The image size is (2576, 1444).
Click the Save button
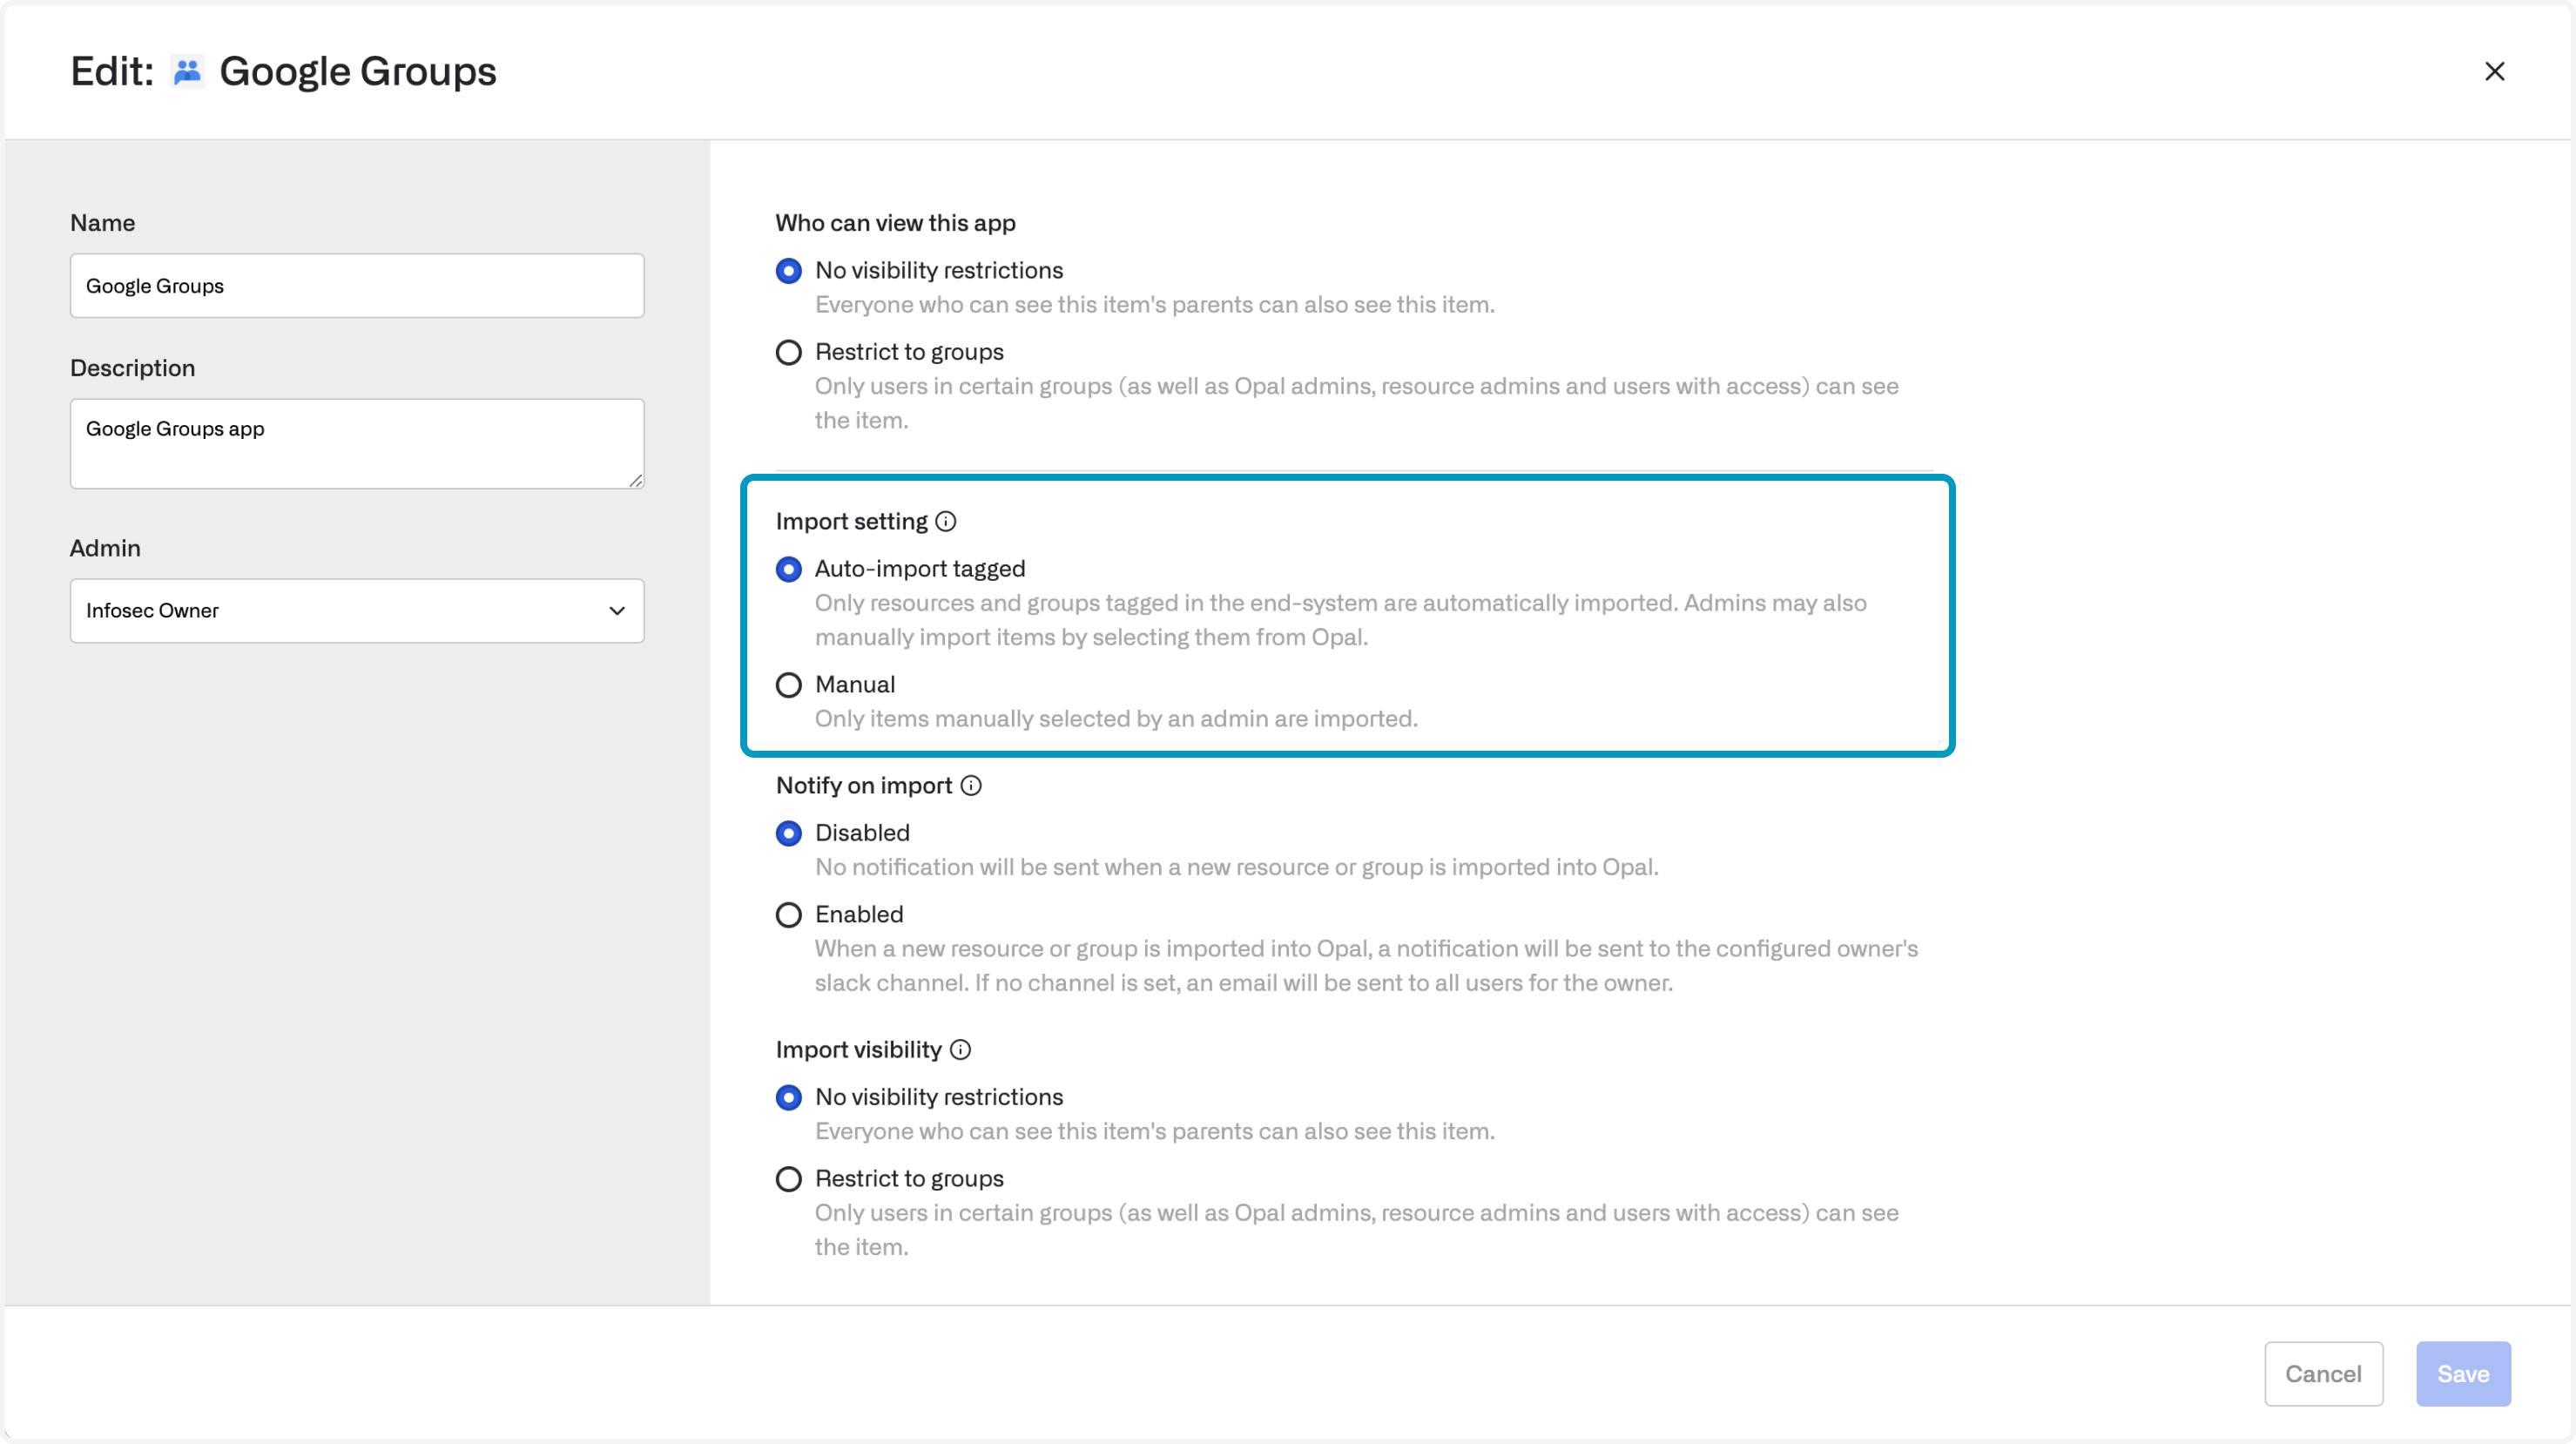click(x=2462, y=1373)
